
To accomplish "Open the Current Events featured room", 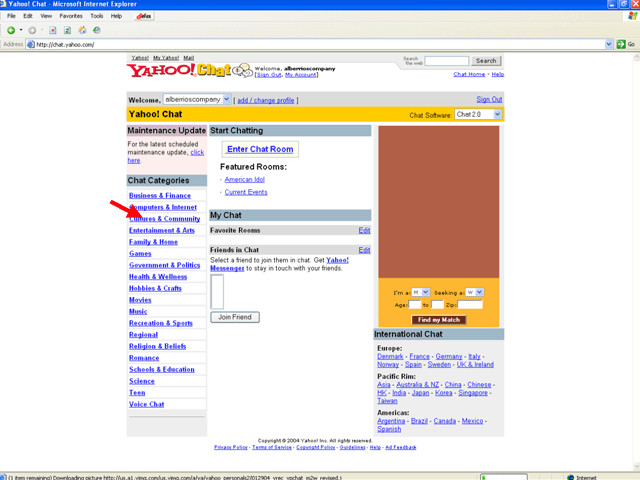I will click(246, 192).
